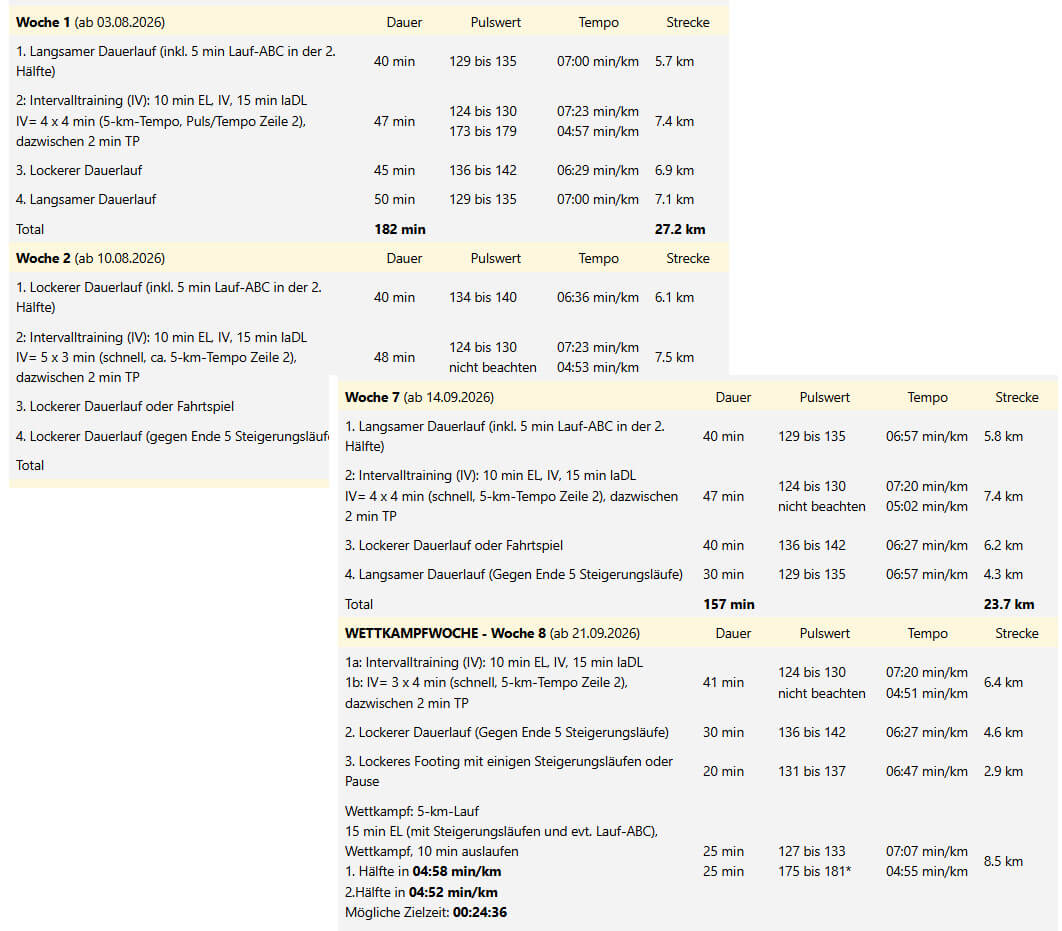Image resolution: width=1062 pixels, height=931 pixels.
Task: Click the Woche 7 heading
Action: tap(419, 397)
